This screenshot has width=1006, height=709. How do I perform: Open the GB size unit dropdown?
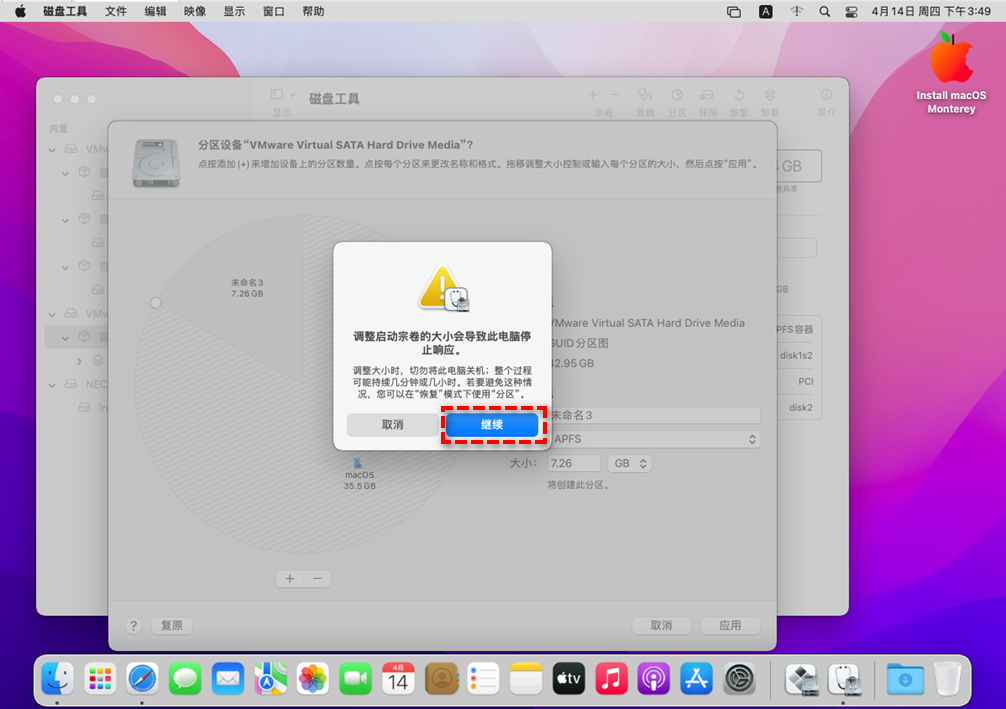coord(630,463)
